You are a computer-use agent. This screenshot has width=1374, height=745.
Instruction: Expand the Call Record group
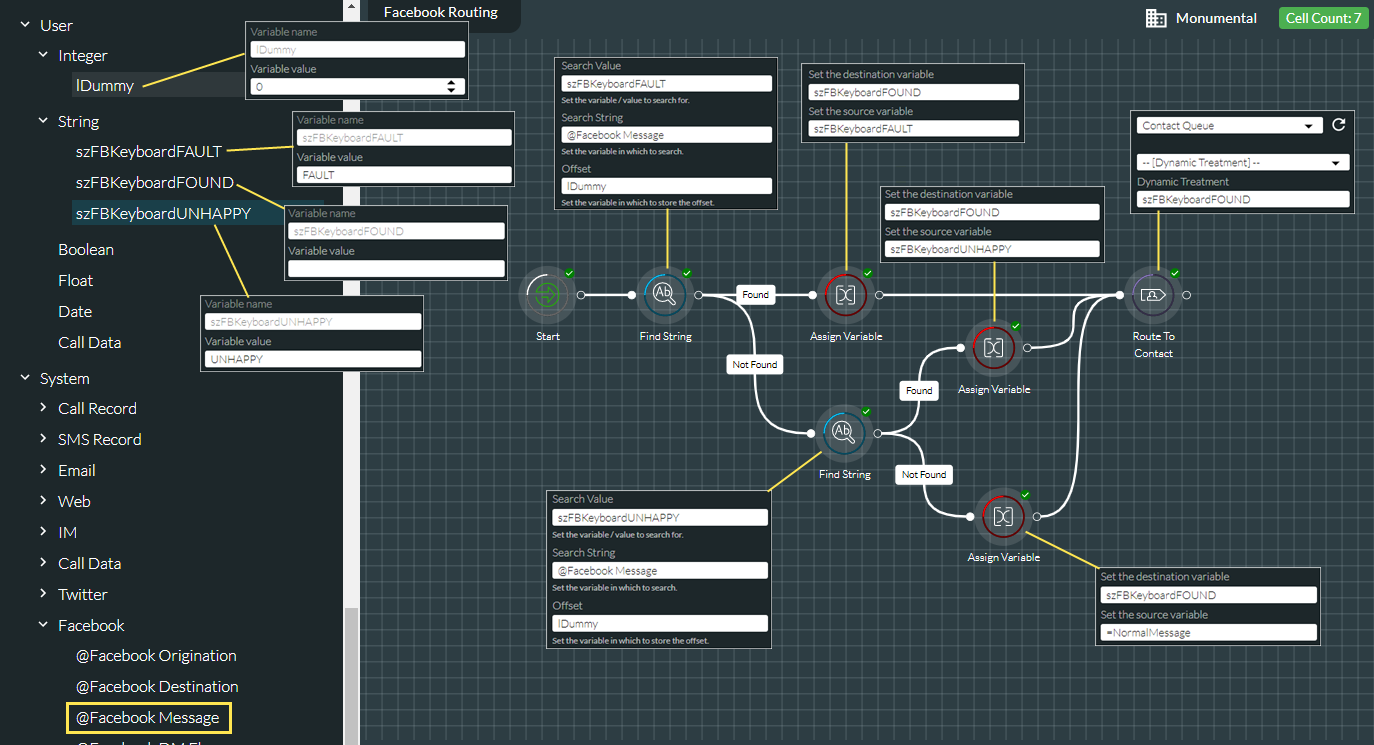pos(43,408)
